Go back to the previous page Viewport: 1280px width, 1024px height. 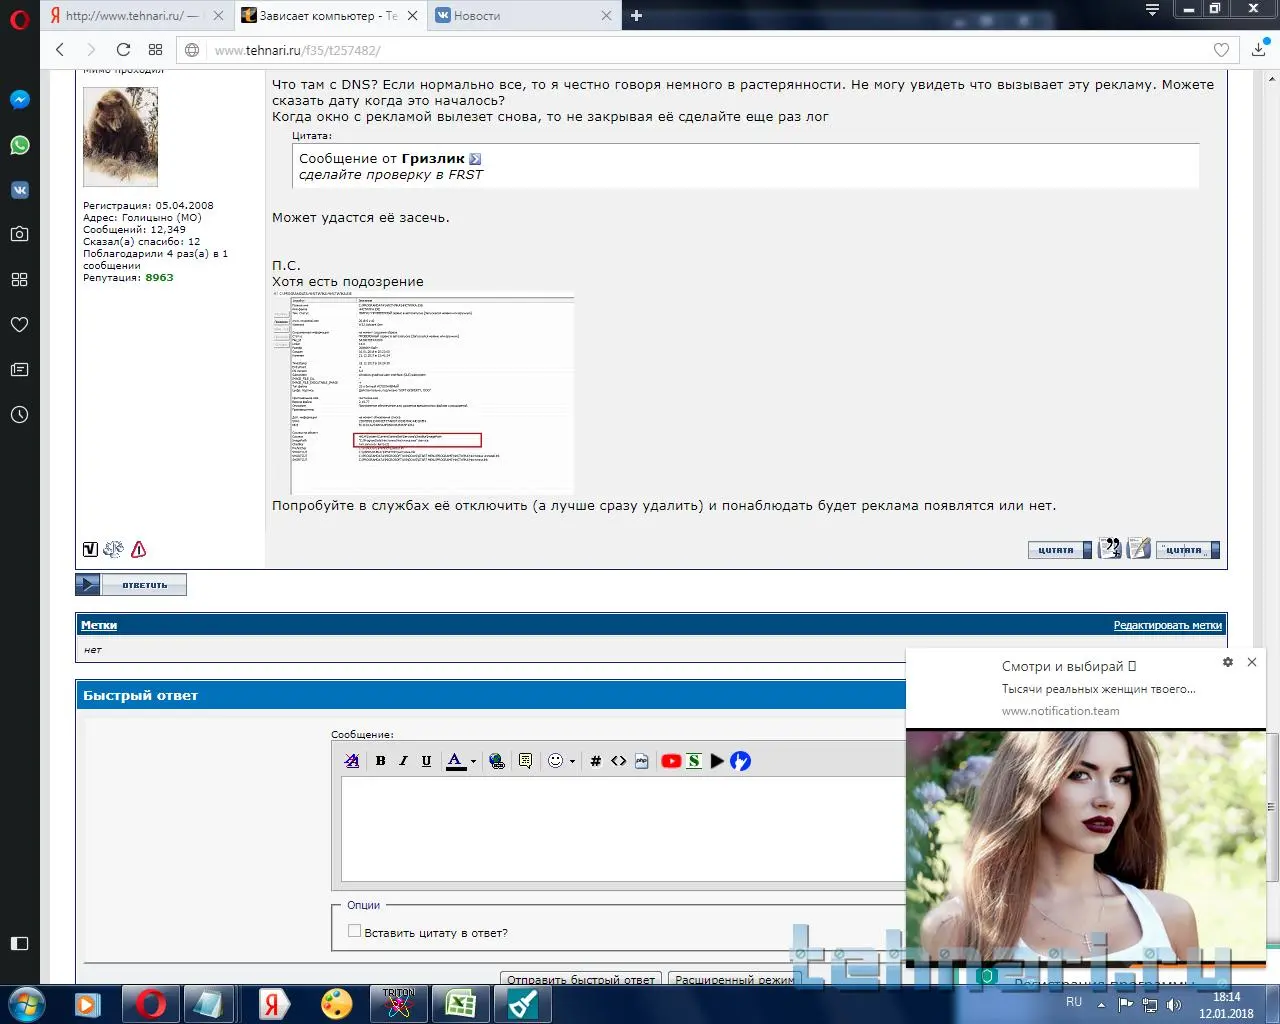coord(60,50)
